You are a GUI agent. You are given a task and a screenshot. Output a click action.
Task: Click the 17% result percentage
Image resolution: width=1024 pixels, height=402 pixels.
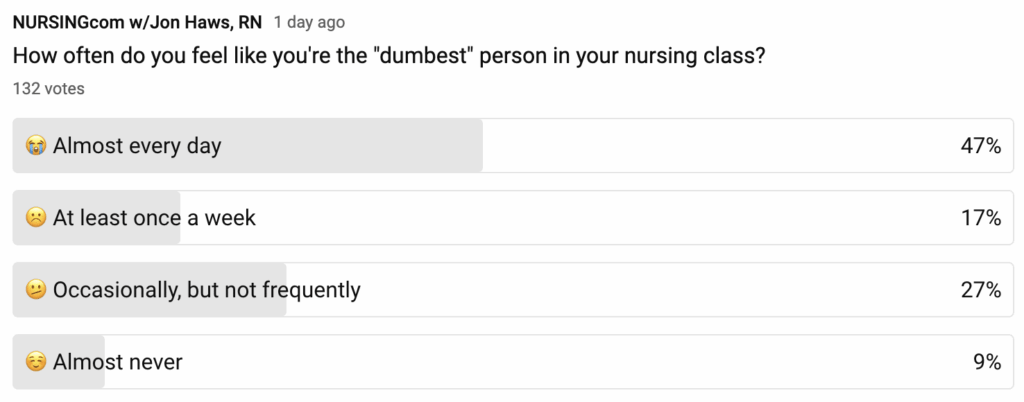click(980, 218)
